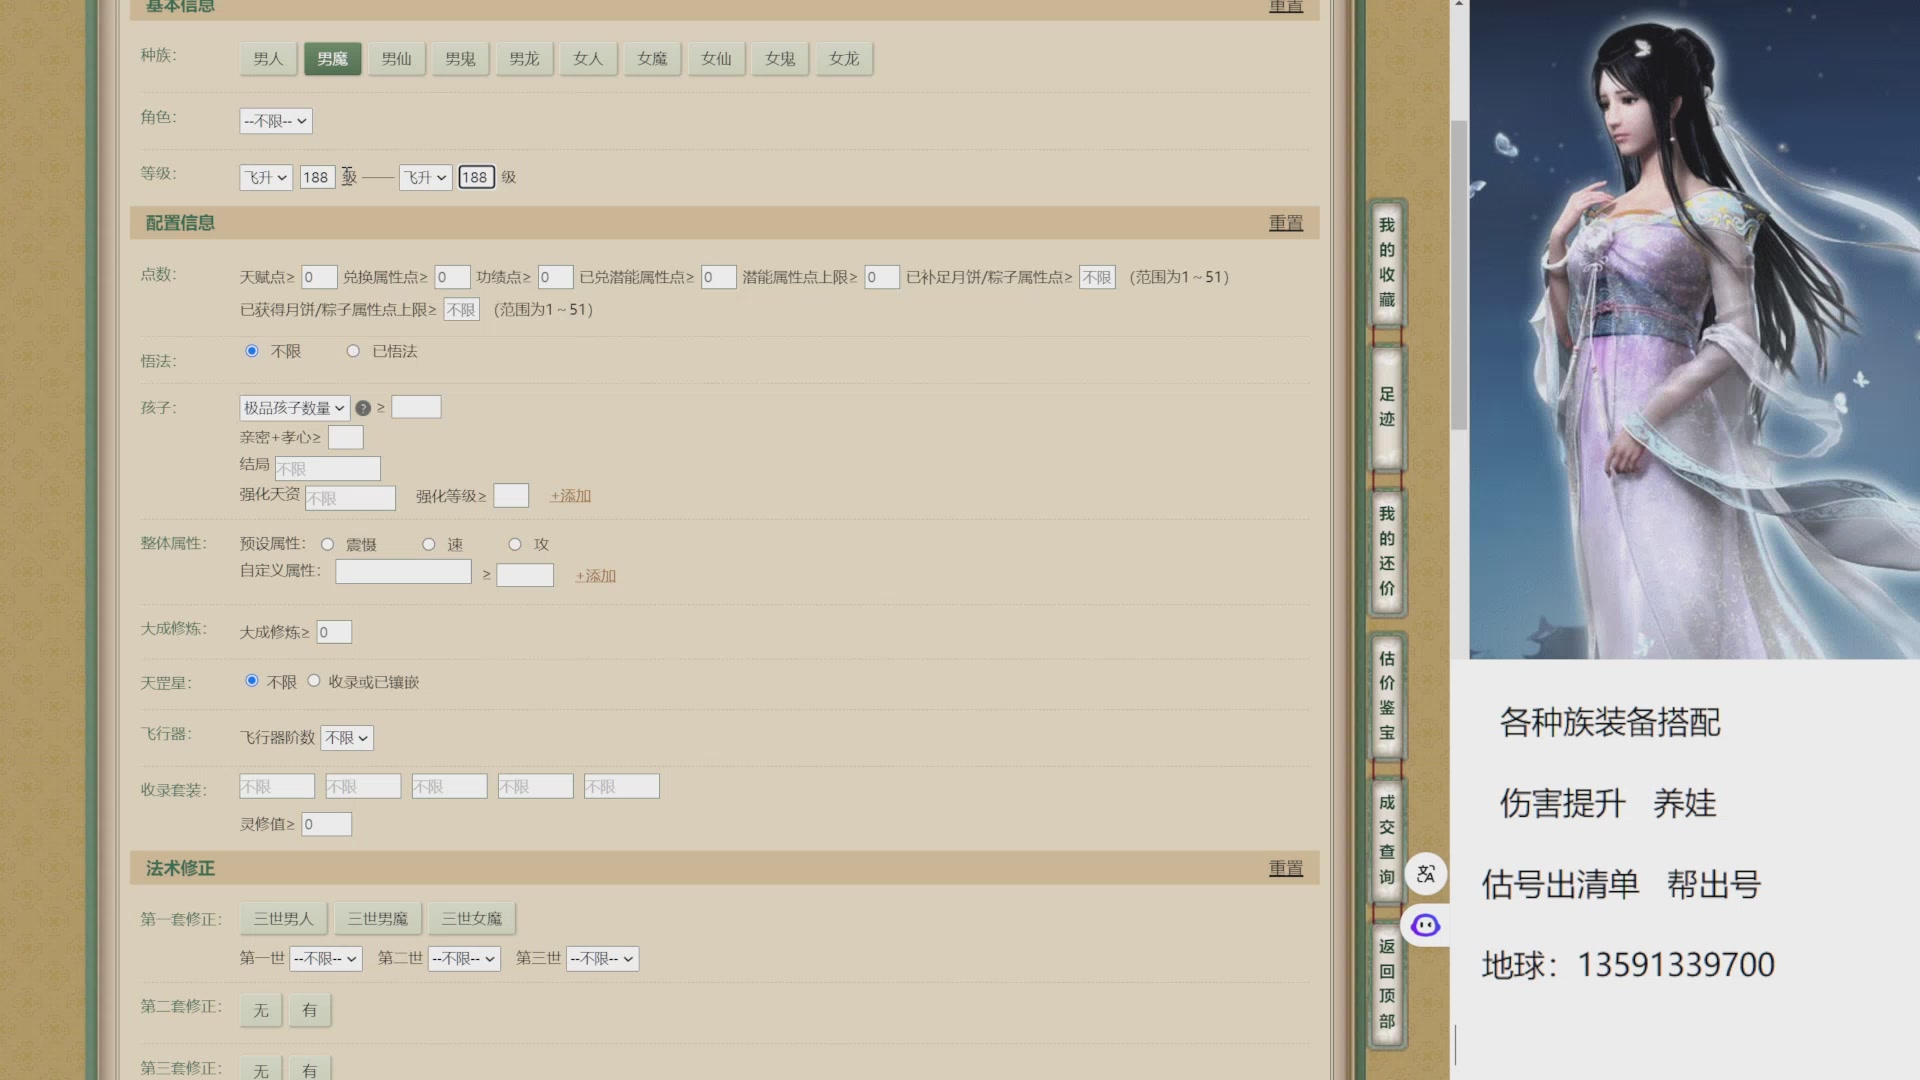1920x1080 pixels.
Task: Expand the 极品孩子数量 dropdown
Action: [295, 408]
